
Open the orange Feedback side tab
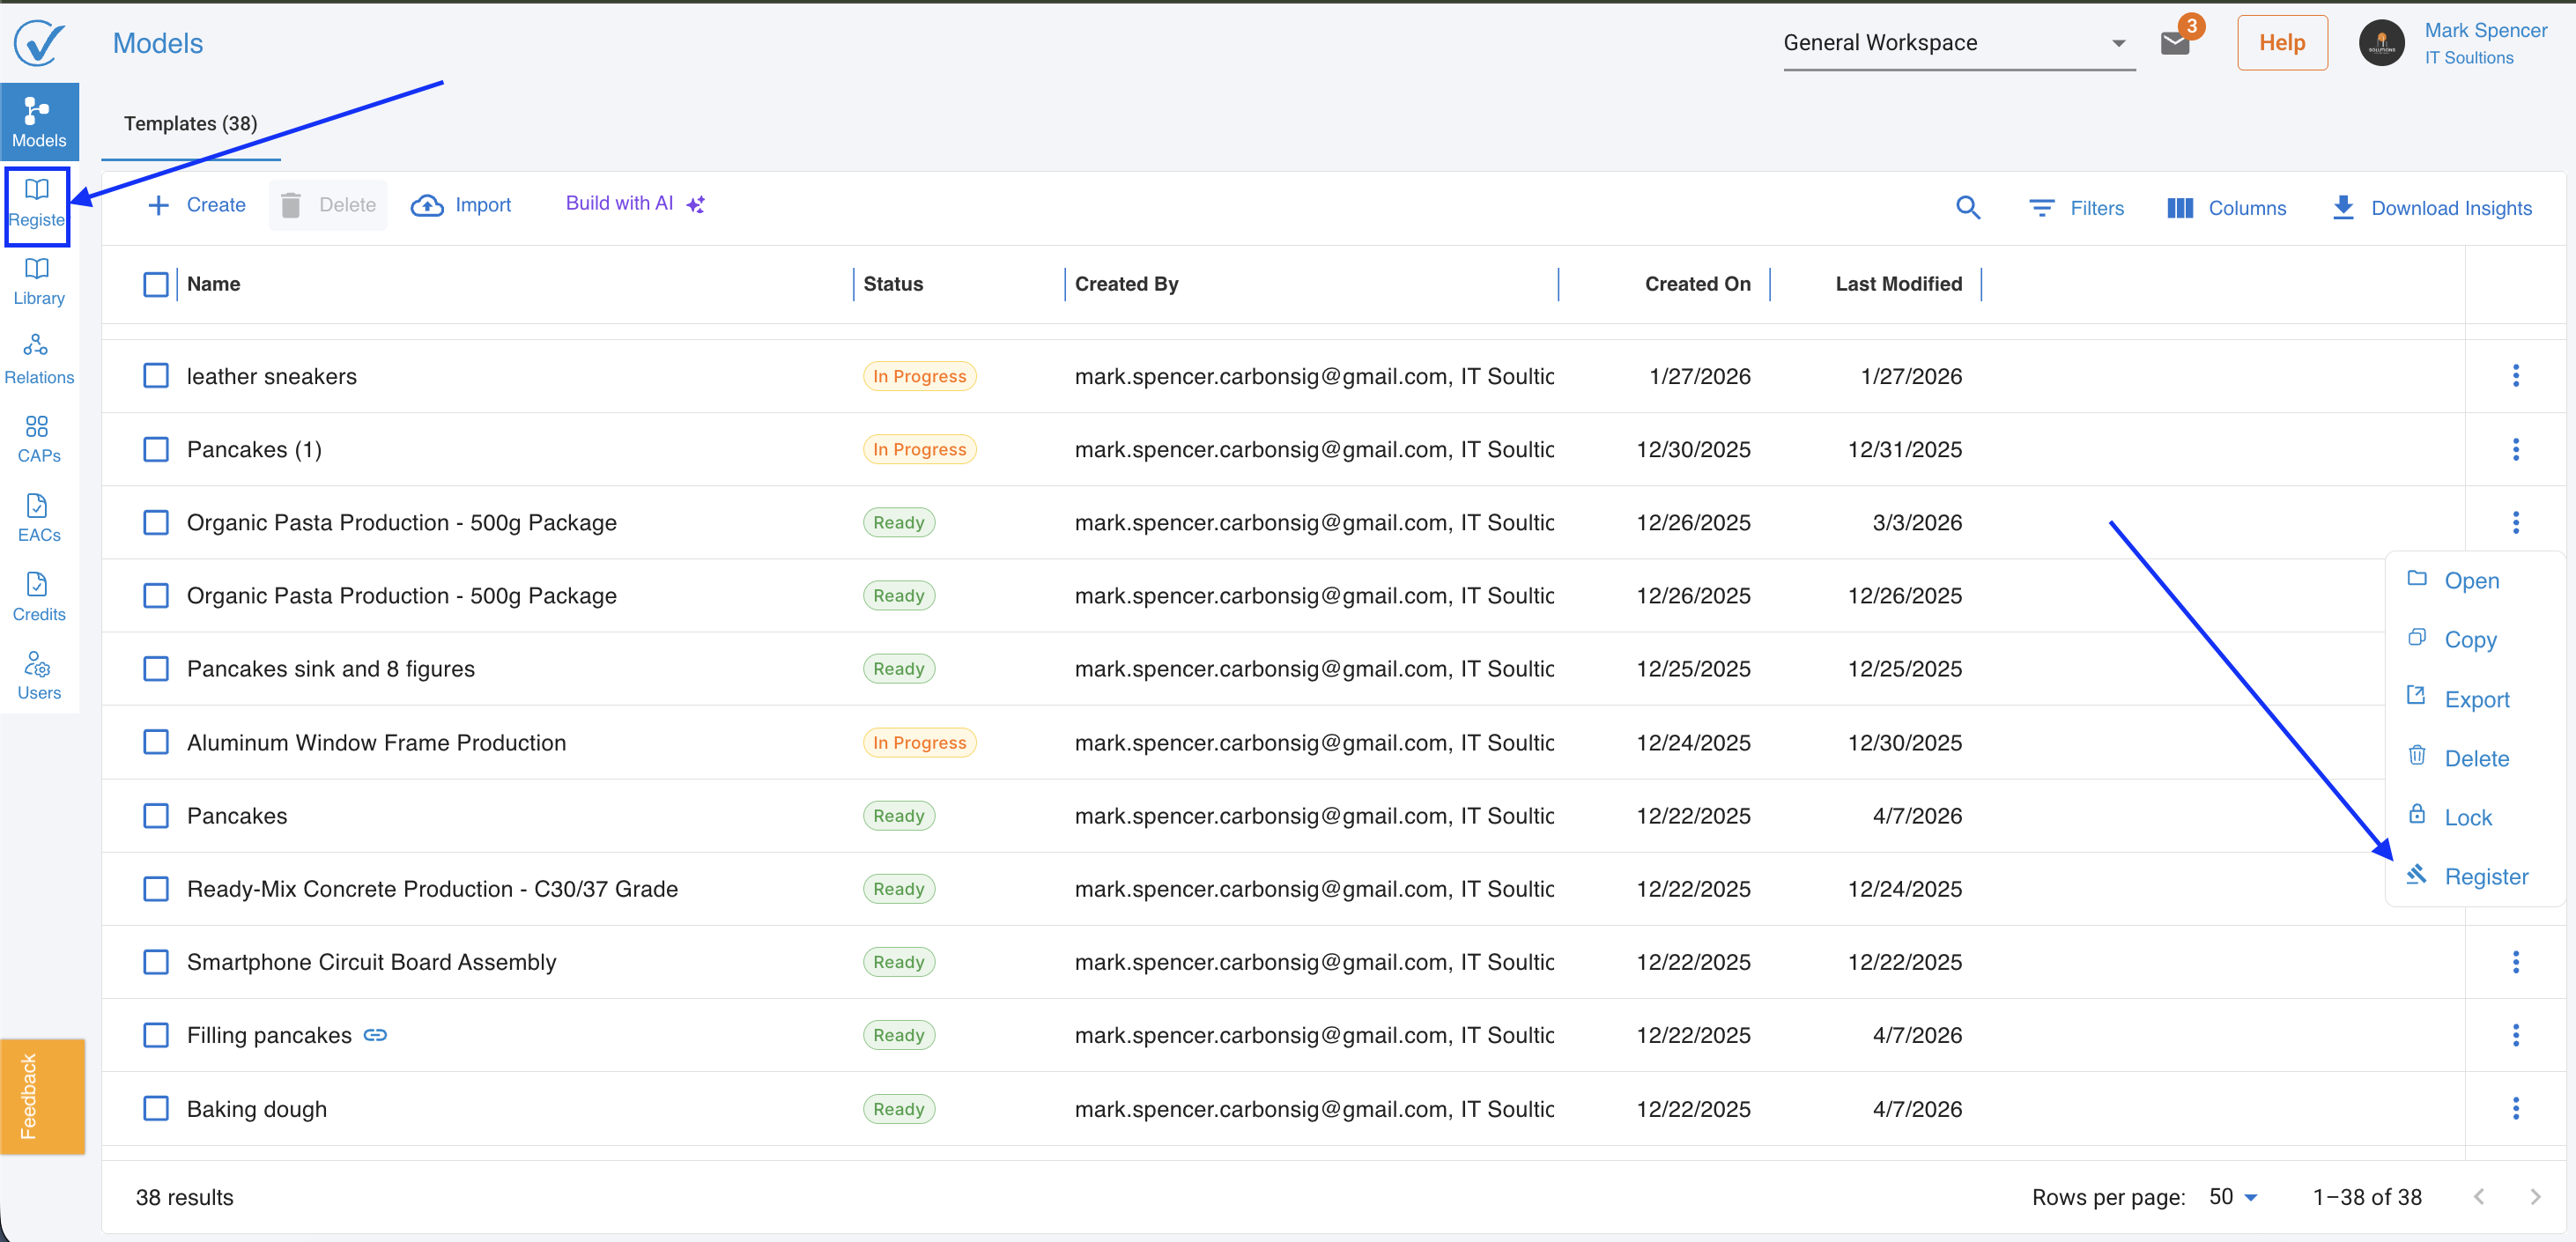(41, 1096)
